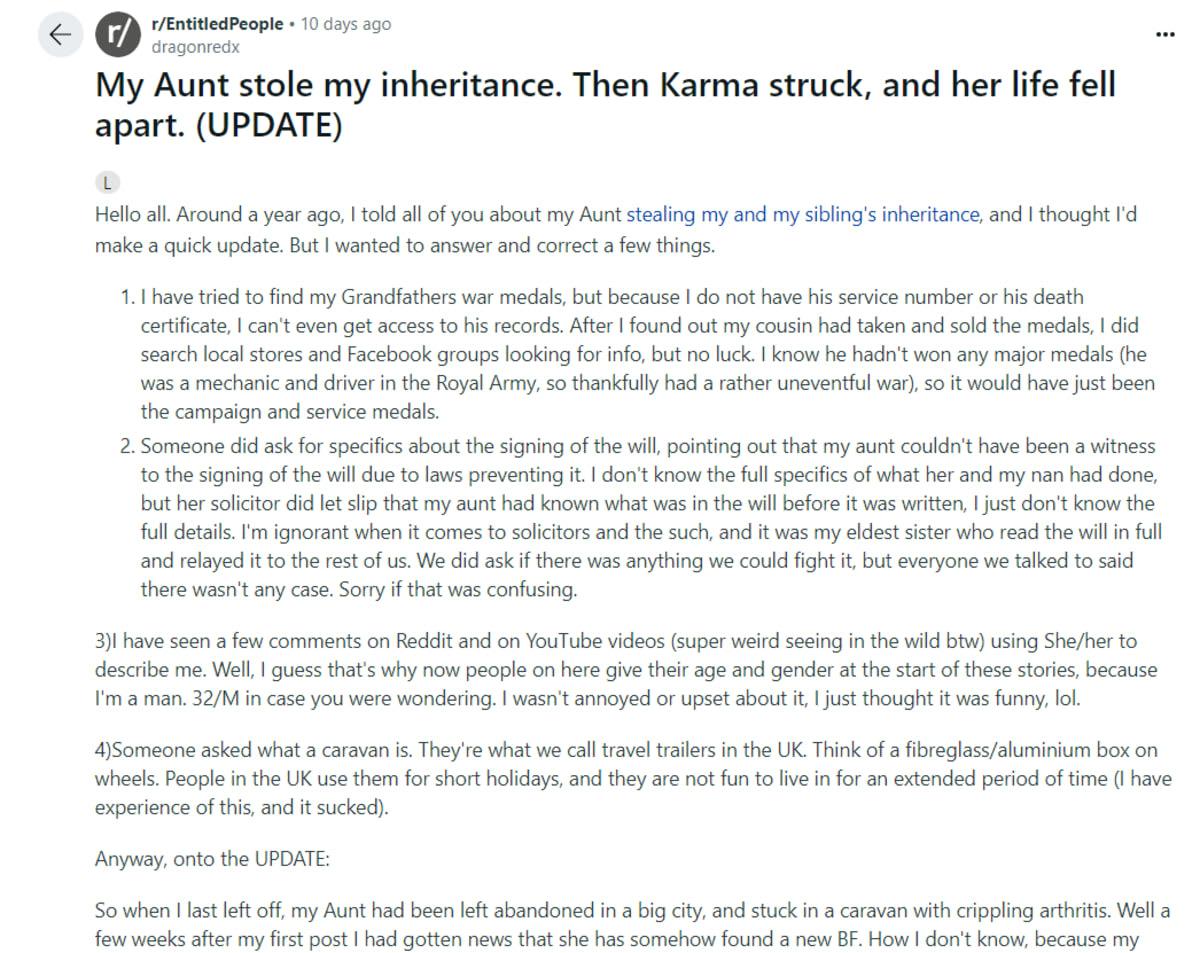The height and width of the screenshot is (953, 1200).
Task: Click the paragraph explaining what a caravan is
Action: point(620,778)
